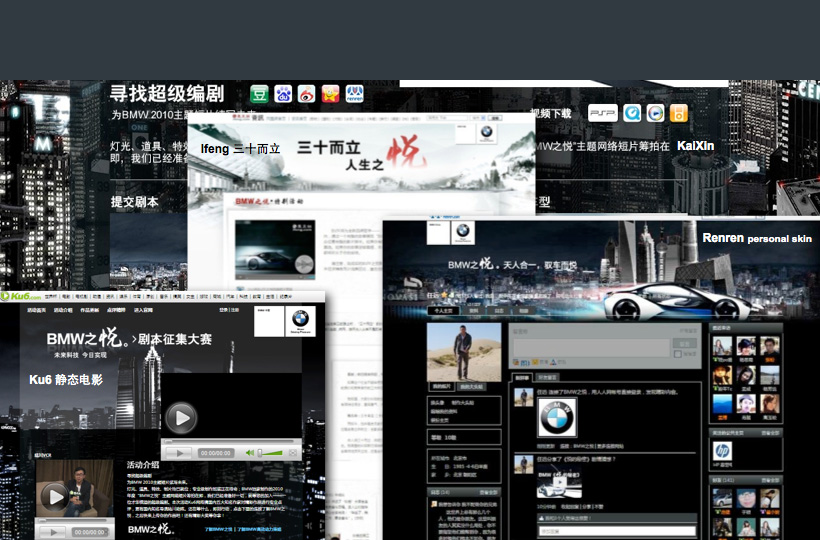Share via the Renren icon in header
Screen dimensions: 820x540
(355, 94)
